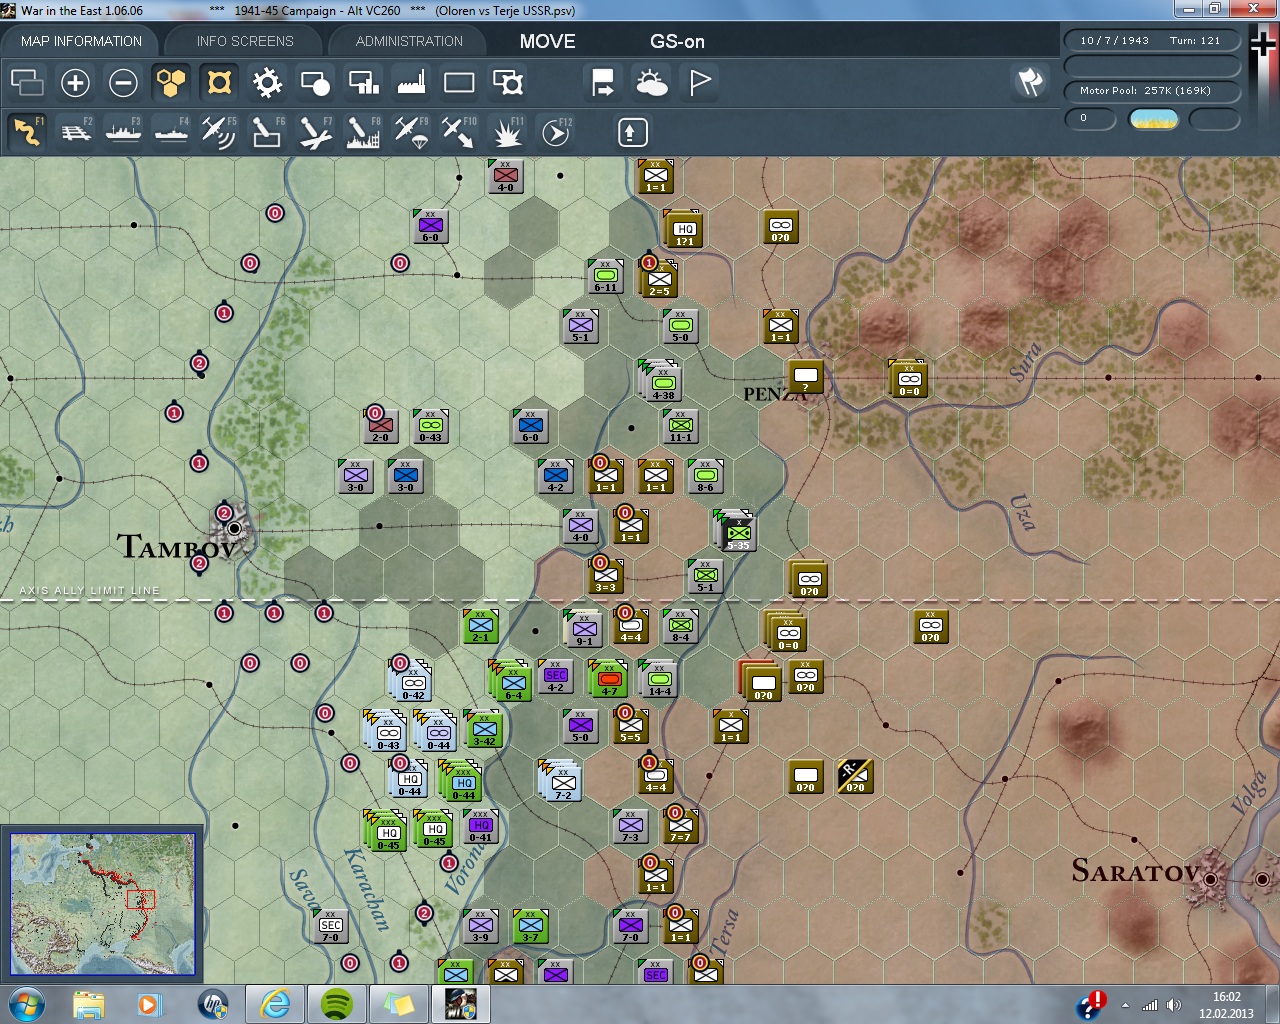Select the Tambov city hex
Viewport: 1280px width, 1024px height.
(x=234, y=527)
